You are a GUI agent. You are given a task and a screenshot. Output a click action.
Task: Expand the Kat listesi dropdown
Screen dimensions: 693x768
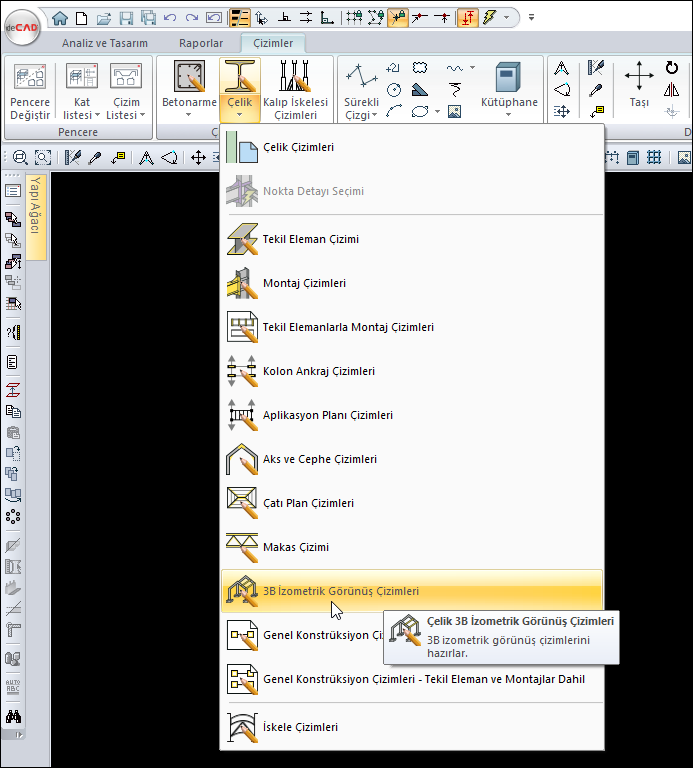[x=82, y=114]
